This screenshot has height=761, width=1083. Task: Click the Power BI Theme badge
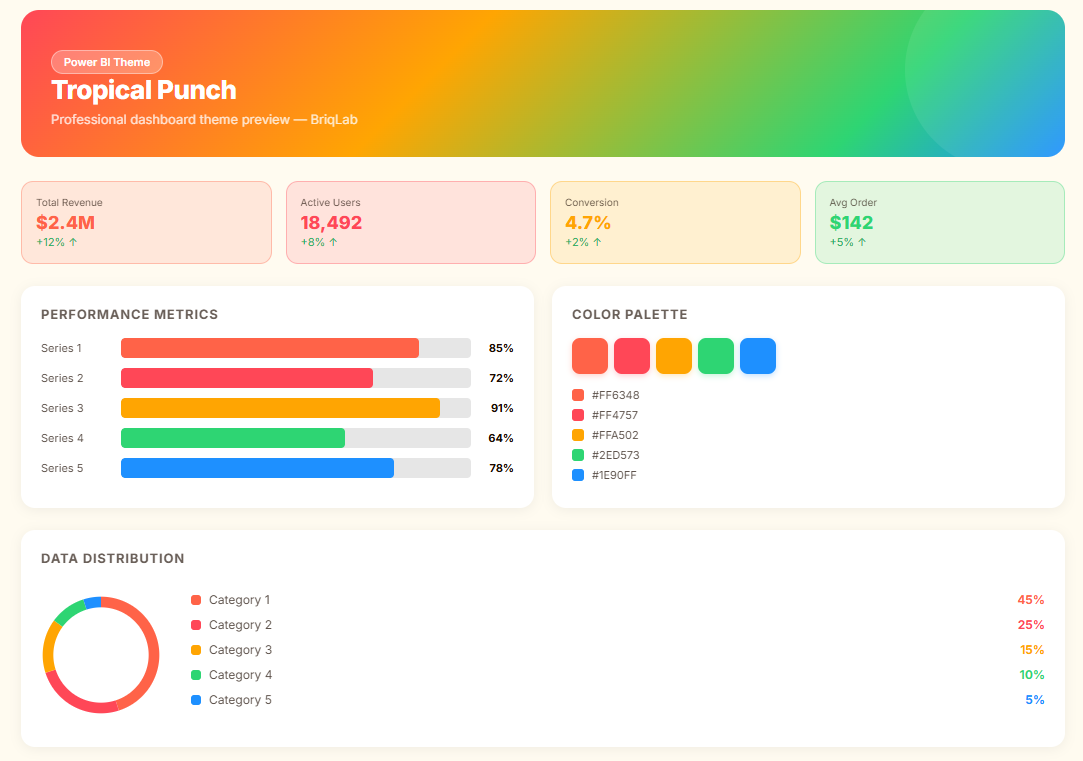[x=107, y=62]
